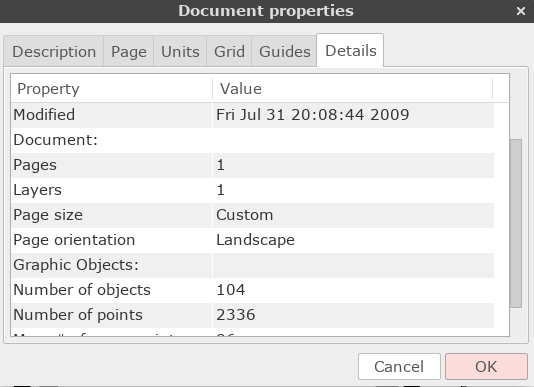The height and width of the screenshot is (387, 534).
Task: Select the 'Document:' section row
Action: [x=252, y=140]
